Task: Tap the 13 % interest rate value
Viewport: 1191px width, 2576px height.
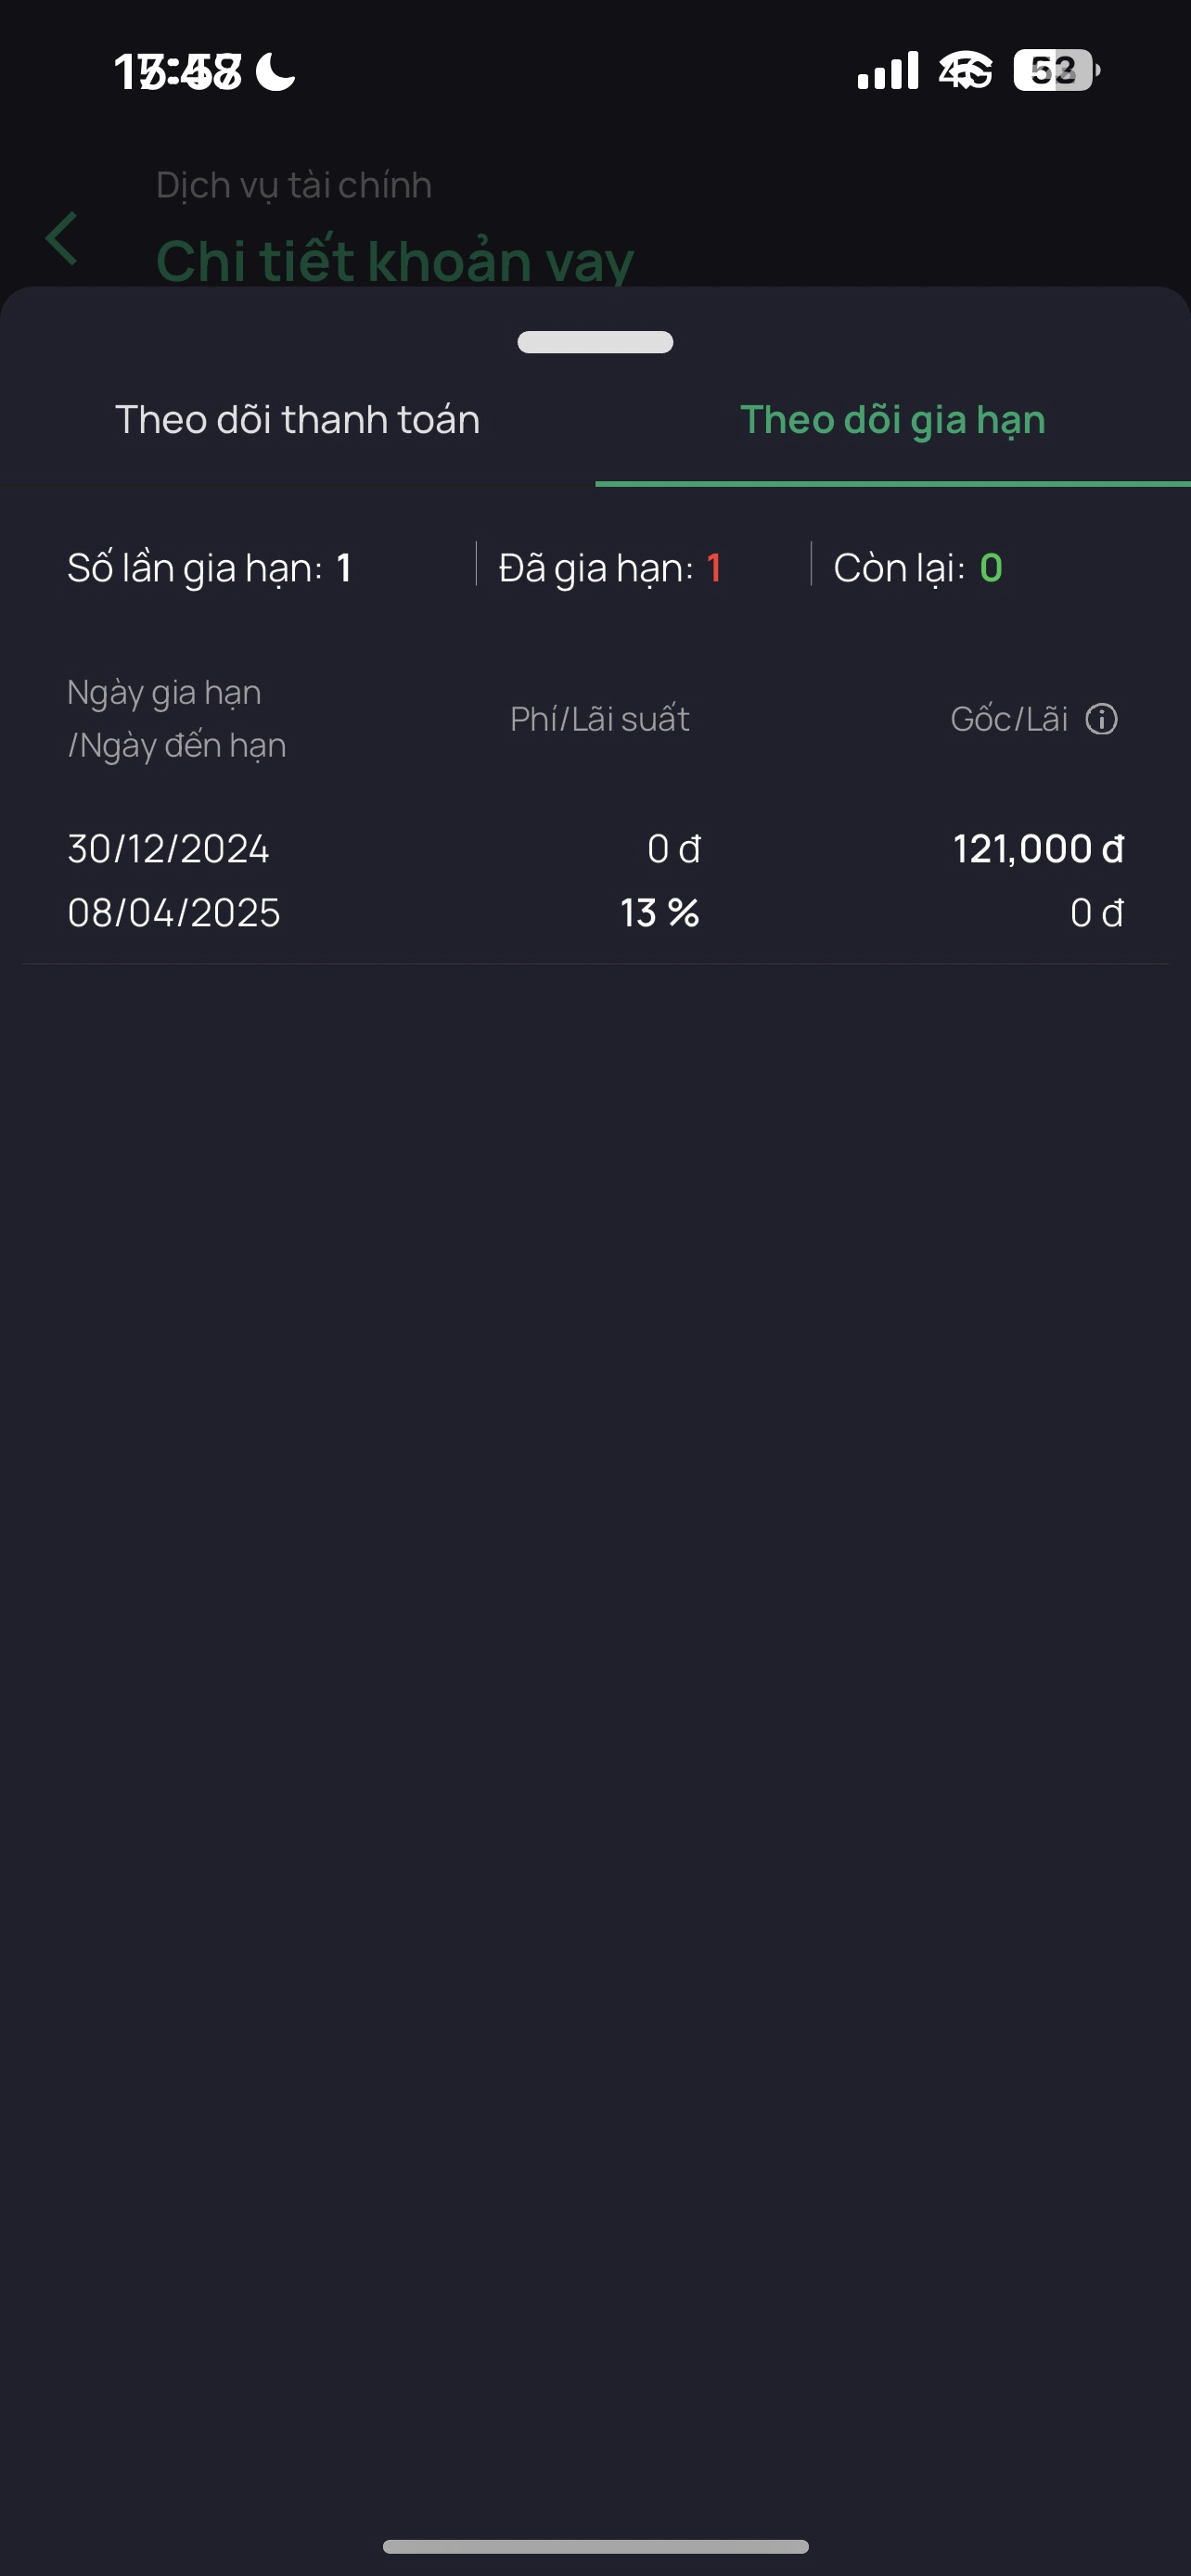Action: [659, 913]
